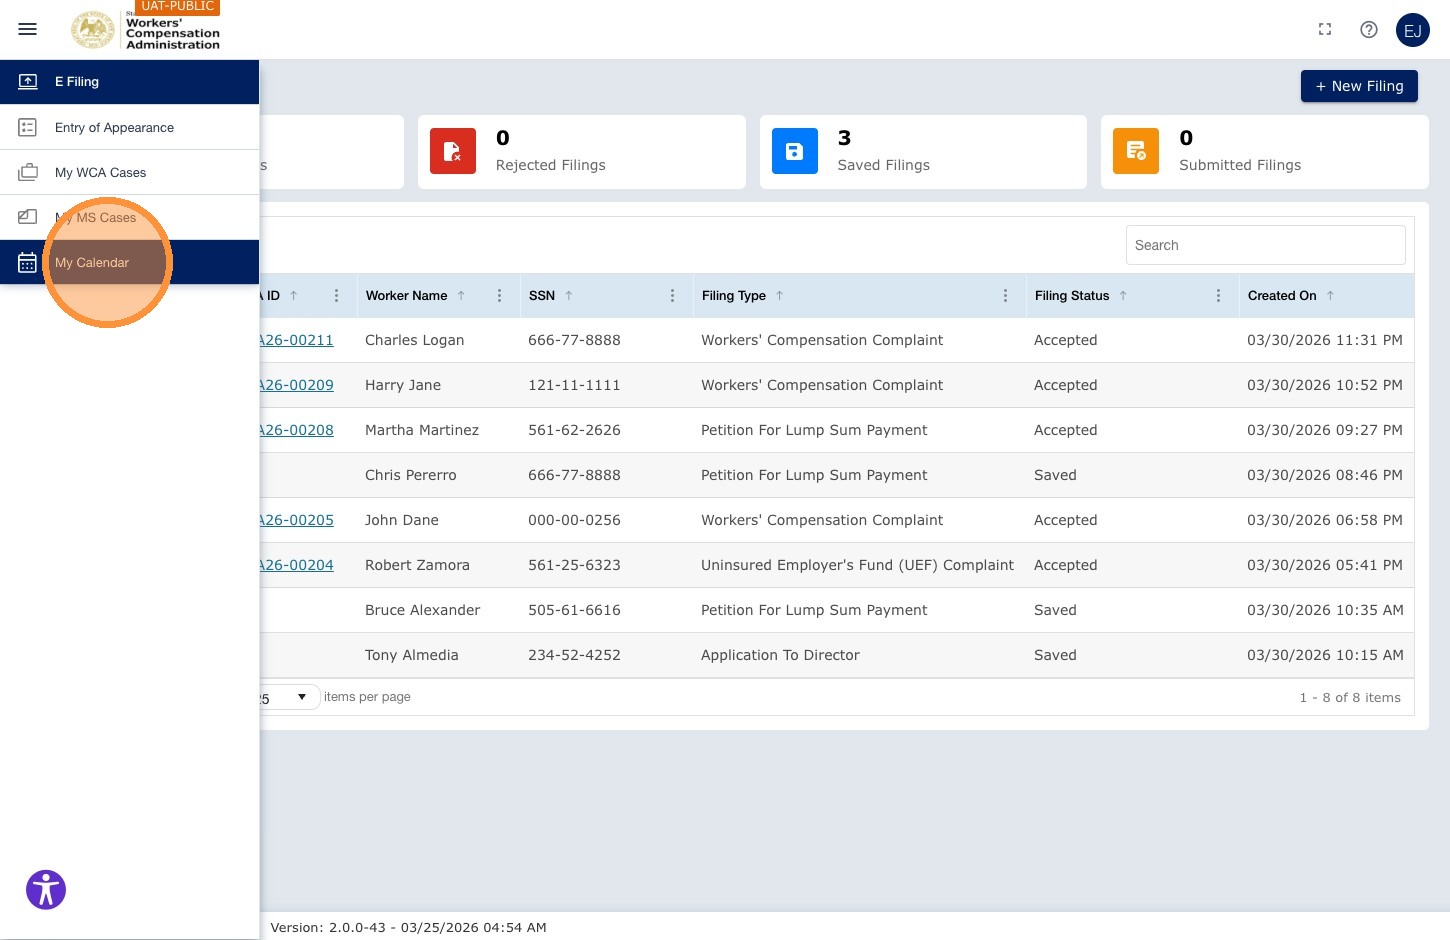Select worker name Chris Pererro
This screenshot has width=1450, height=940.
[x=411, y=475]
